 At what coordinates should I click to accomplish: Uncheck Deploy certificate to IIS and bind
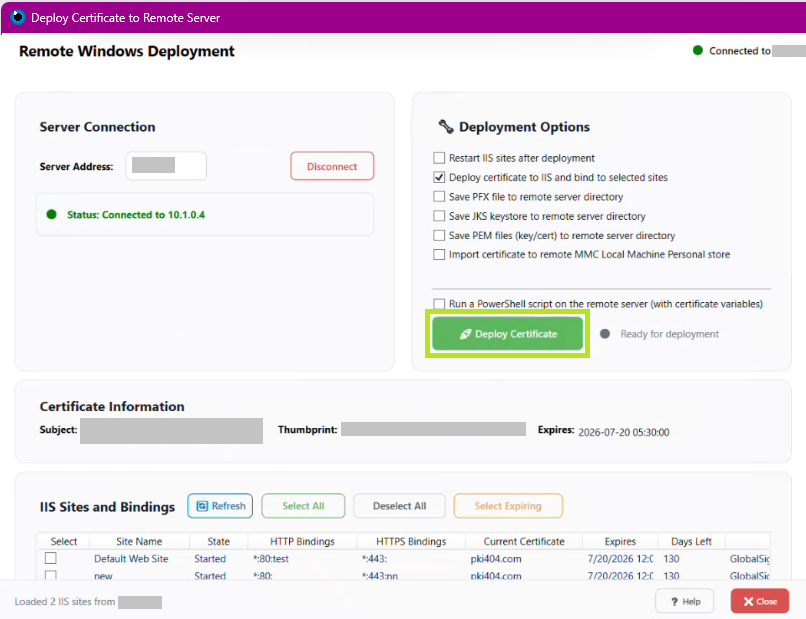(x=439, y=177)
